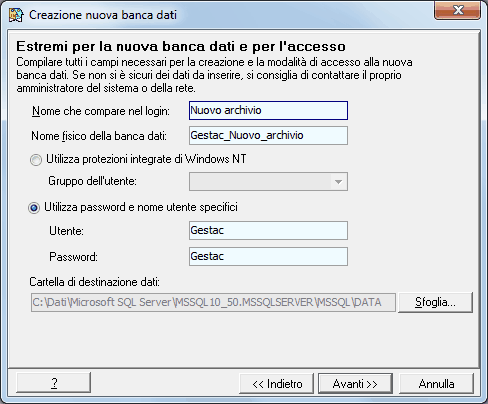Cancel the wizard with Annulla

point(436,384)
